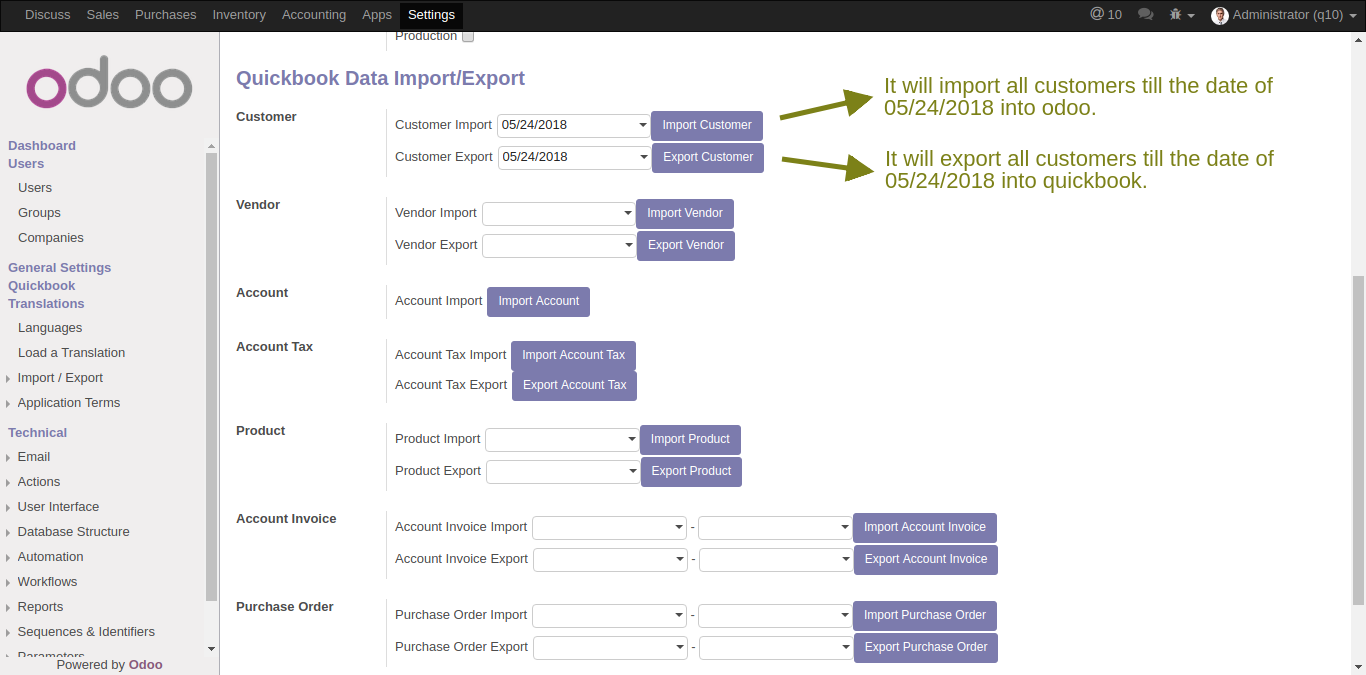Click the Import Account Invoice button

point(925,527)
